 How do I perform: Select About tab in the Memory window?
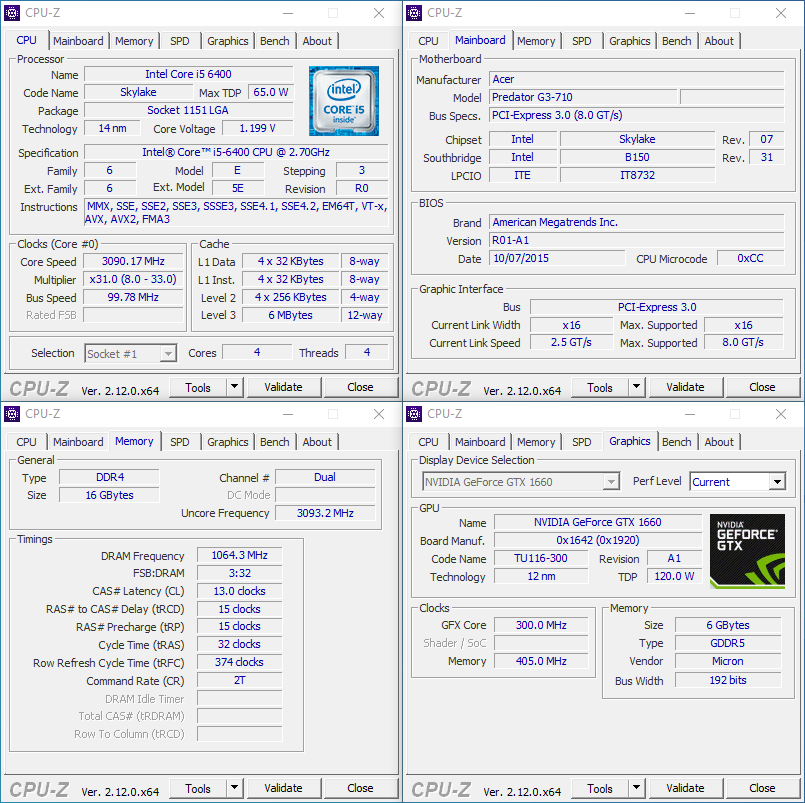(x=317, y=442)
